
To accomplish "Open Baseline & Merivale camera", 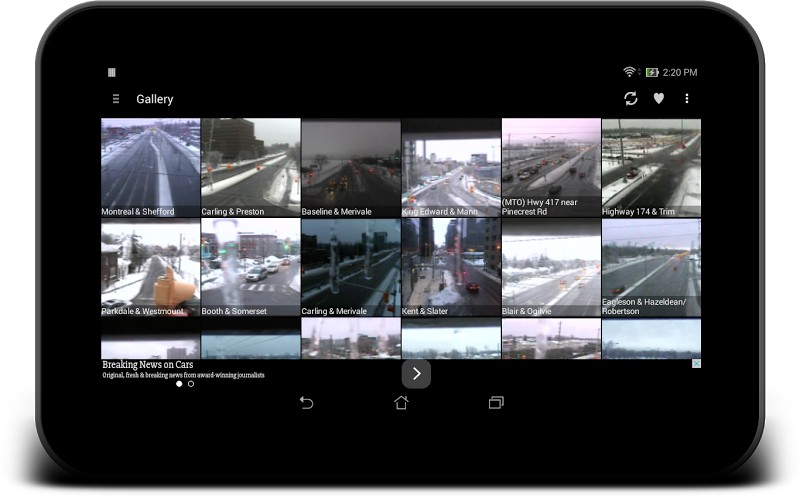I will pos(351,168).
